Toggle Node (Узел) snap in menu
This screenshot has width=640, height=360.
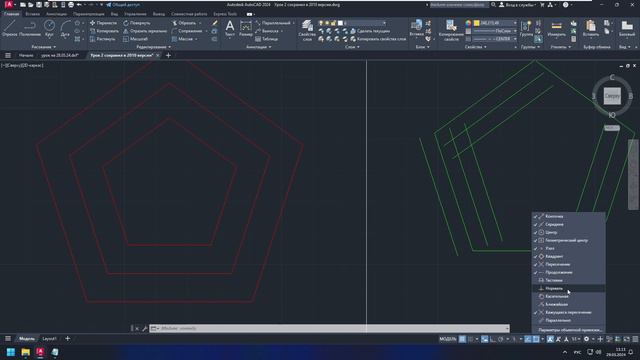[x=569, y=248]
